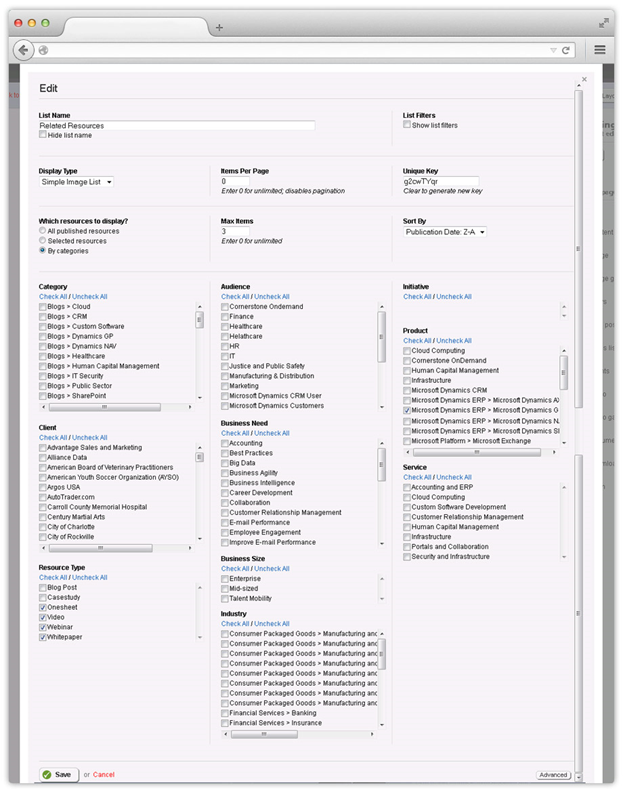Check the Accounting and ERP service checkbox
Viewport: 623px width, 792px height.
tap(407, 487)
